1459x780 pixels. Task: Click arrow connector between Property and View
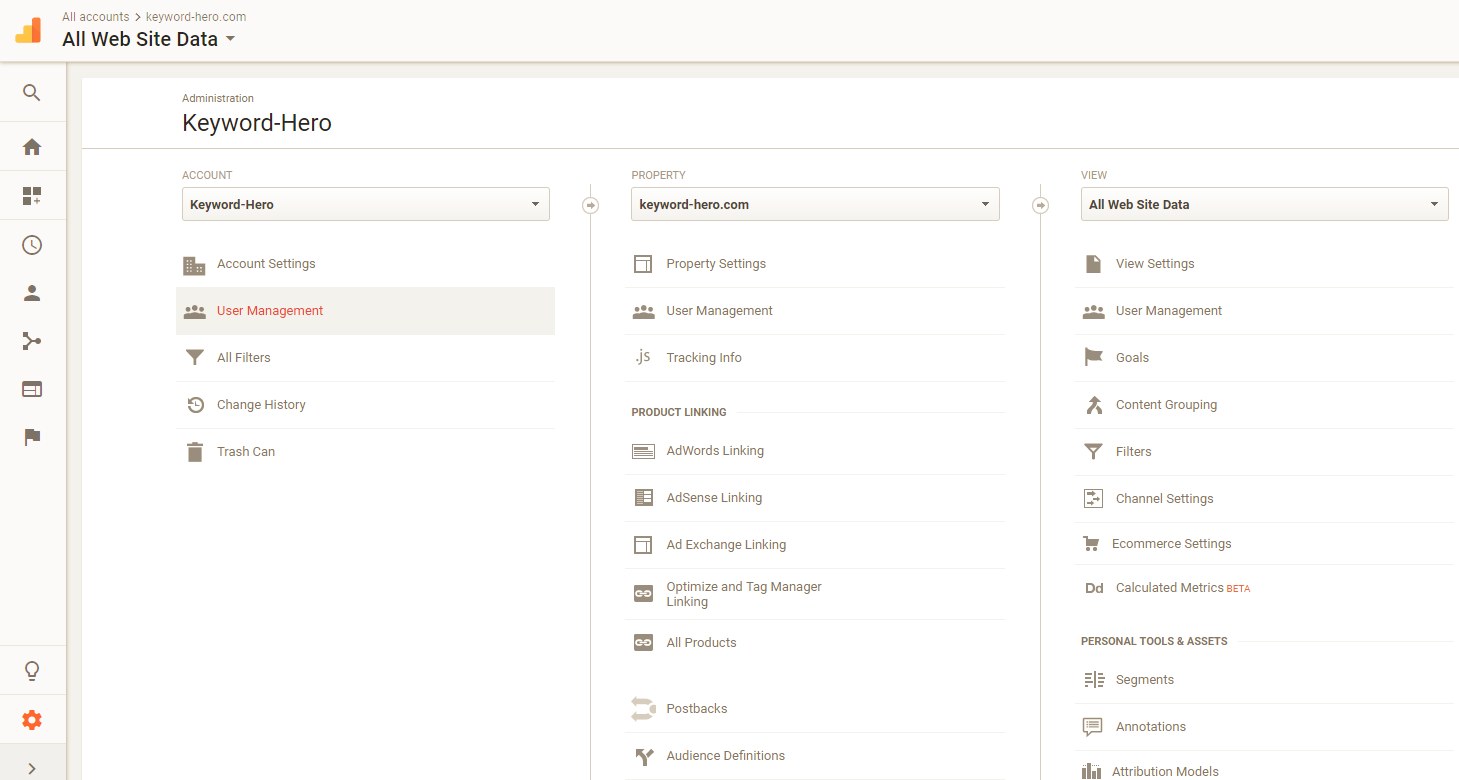1040,205
